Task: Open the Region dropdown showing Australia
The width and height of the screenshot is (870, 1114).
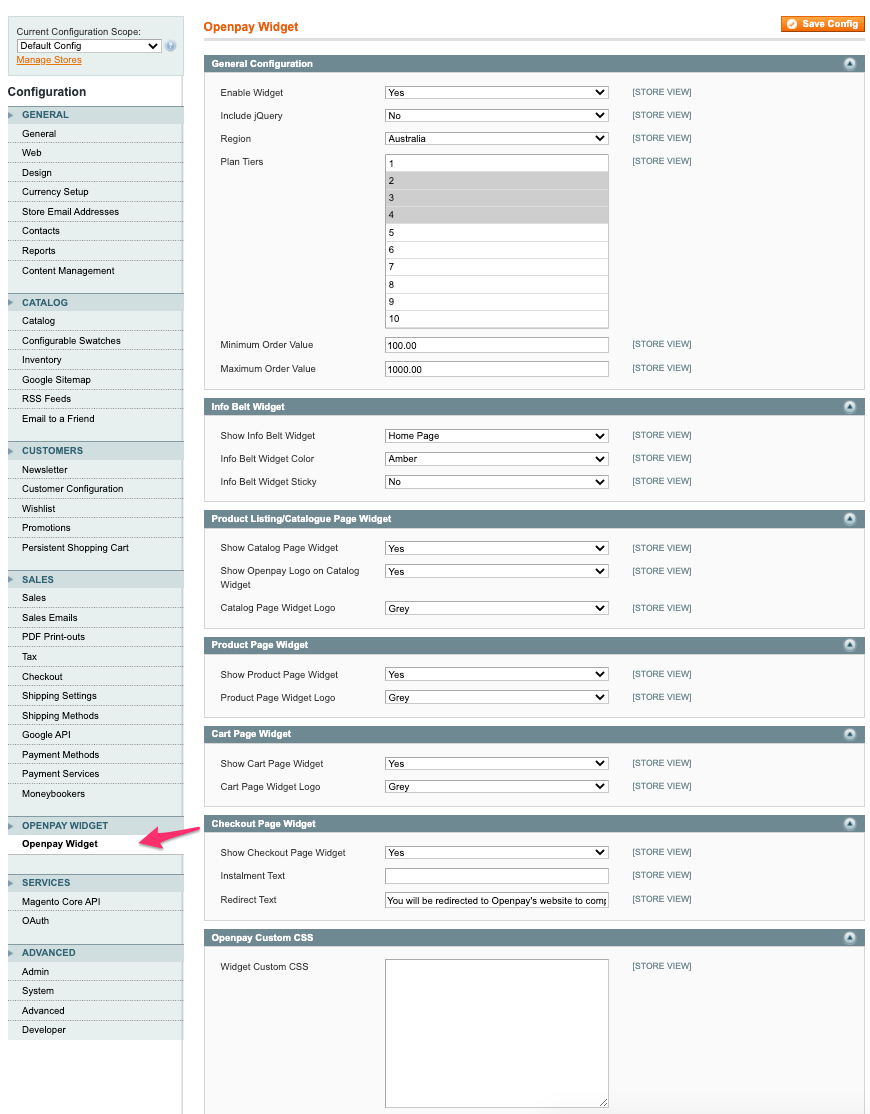Action: [496, 138]
